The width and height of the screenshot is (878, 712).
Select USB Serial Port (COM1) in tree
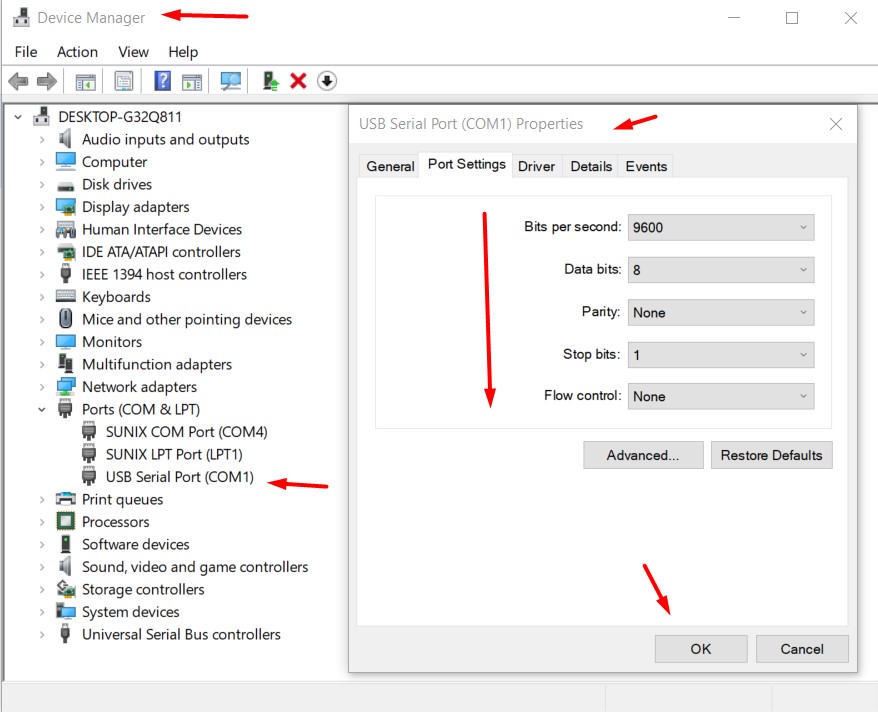tap(179, 477)
